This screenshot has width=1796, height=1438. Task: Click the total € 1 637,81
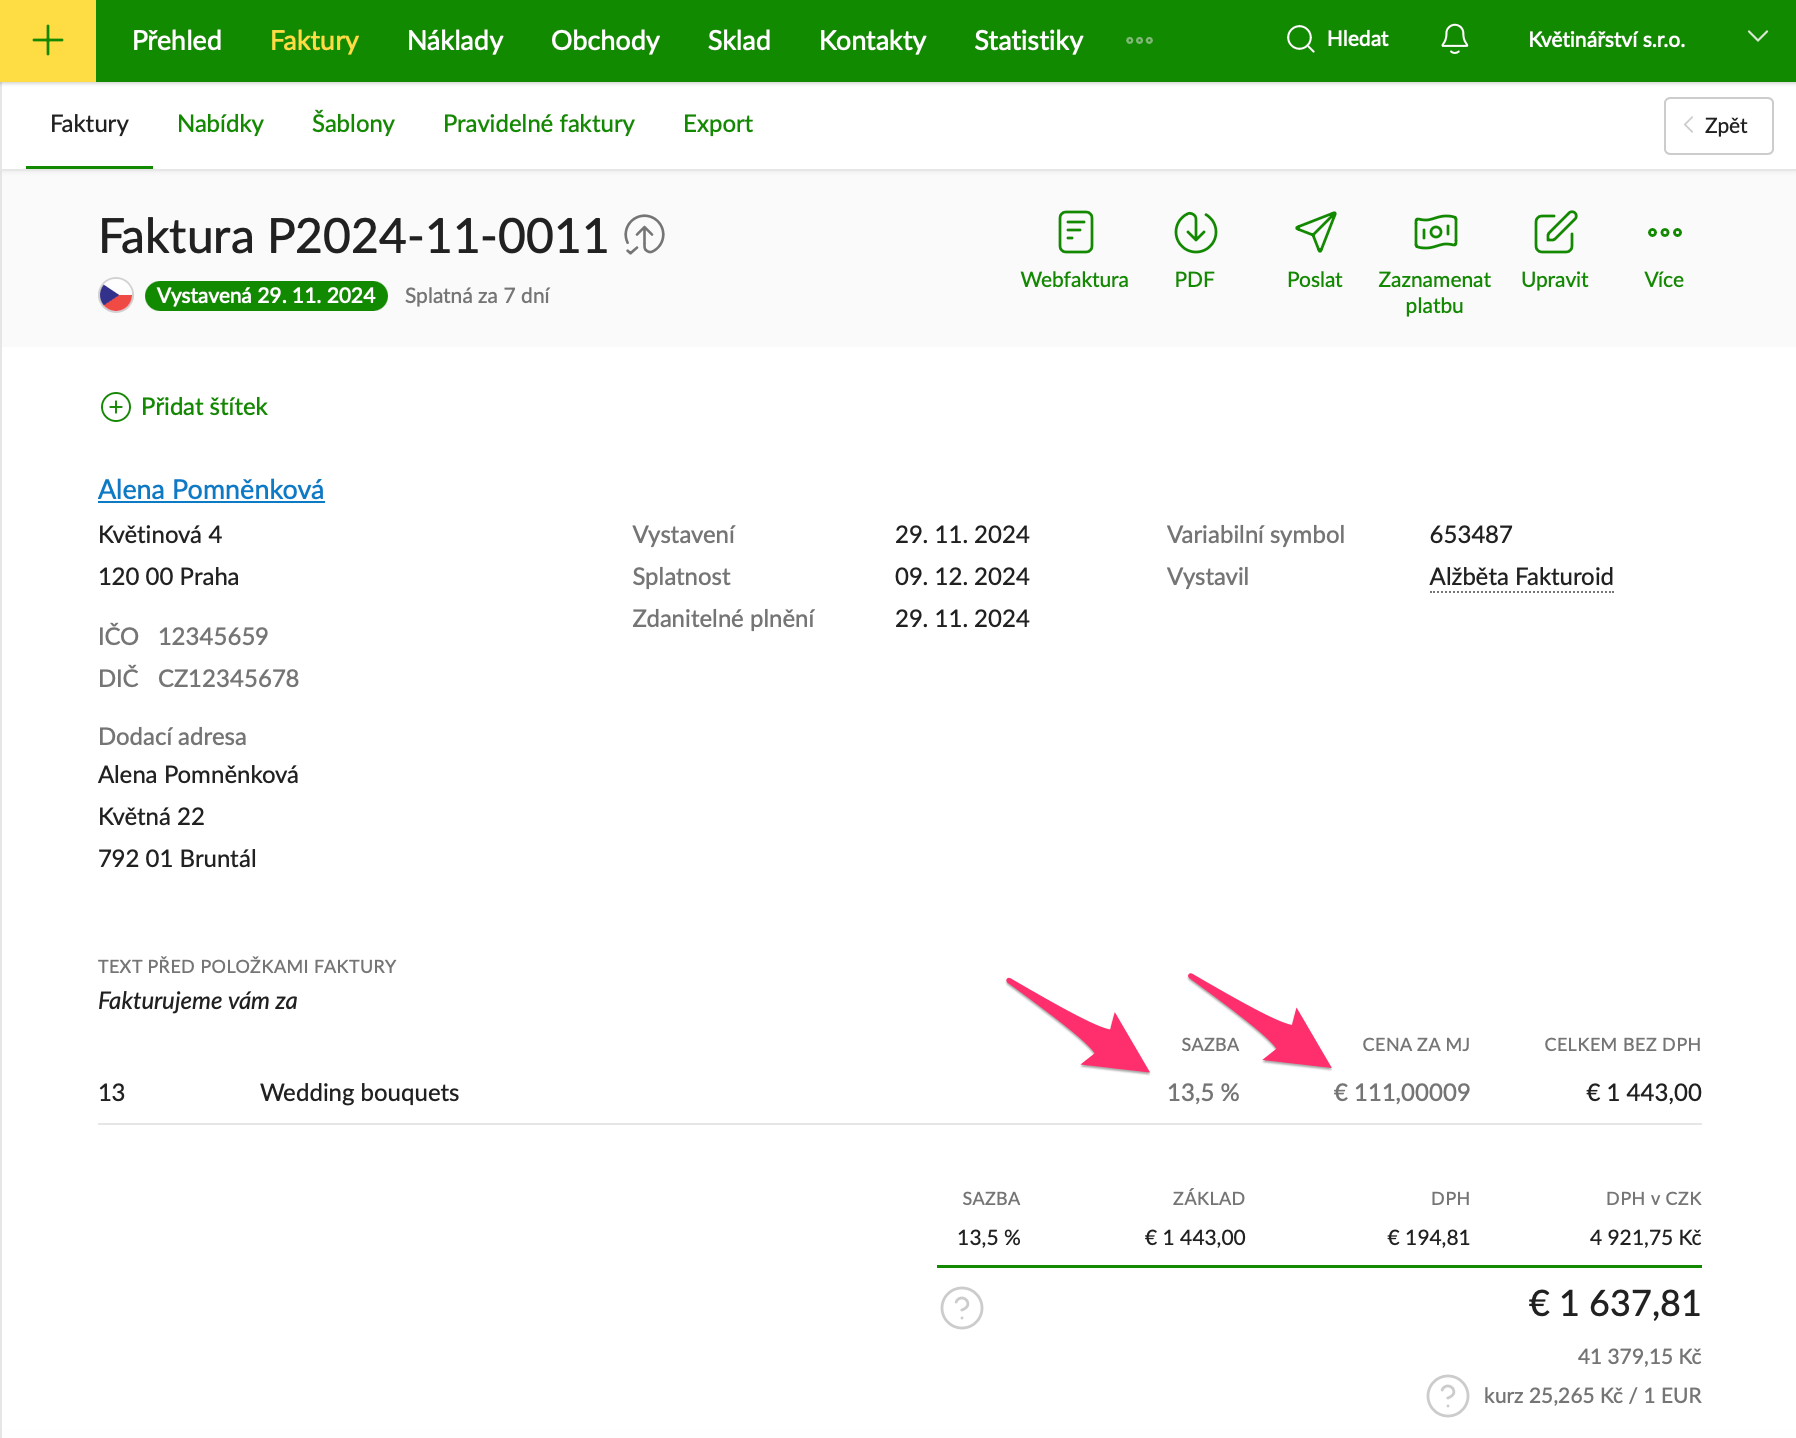click(1614, 1304)
